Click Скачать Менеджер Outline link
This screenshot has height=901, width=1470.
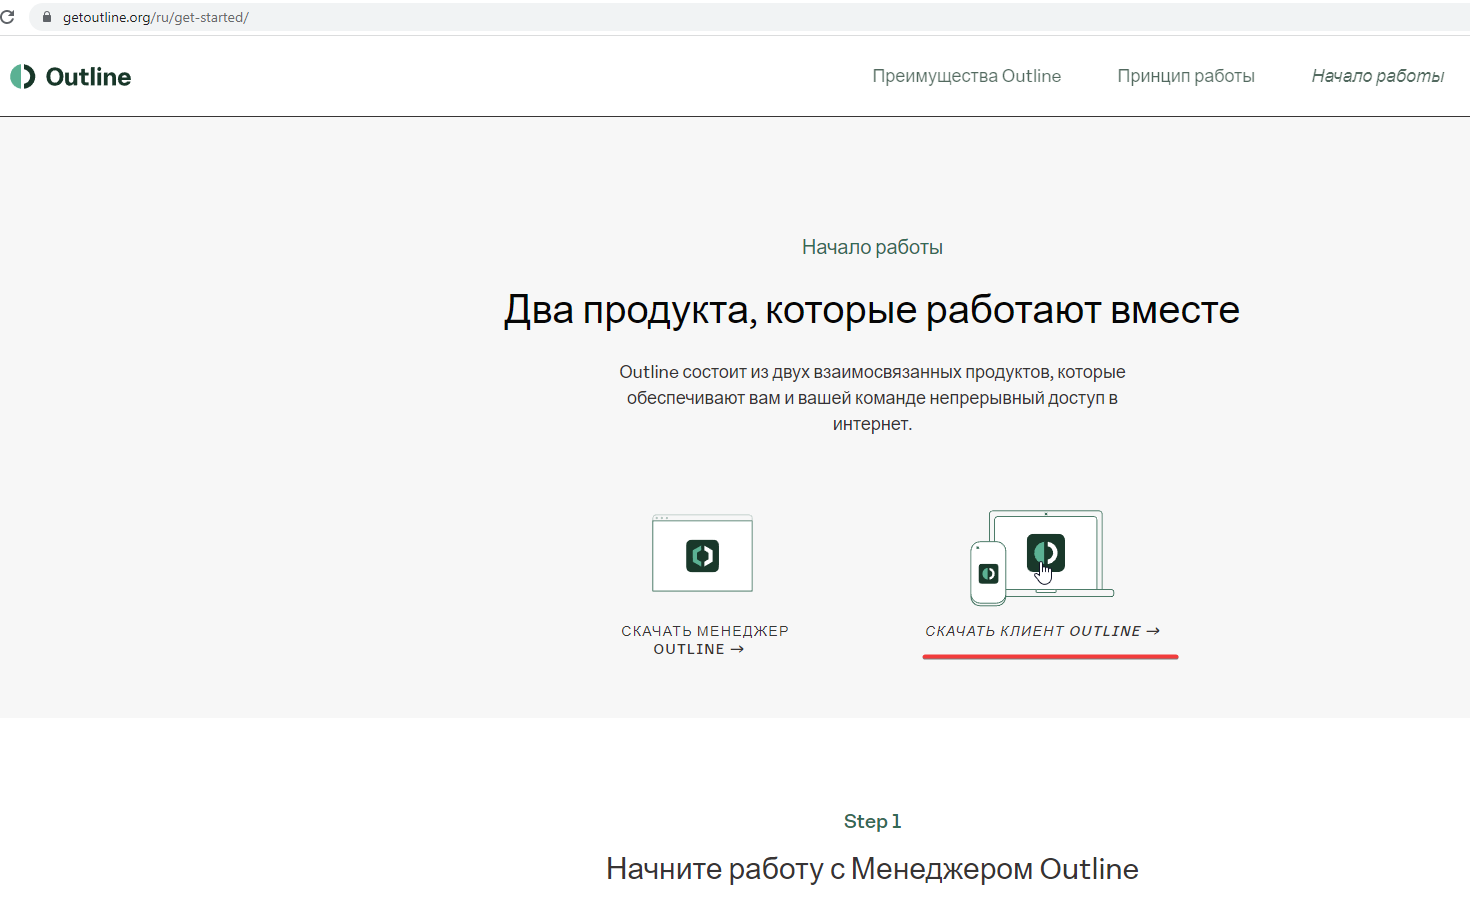point(704,640)
